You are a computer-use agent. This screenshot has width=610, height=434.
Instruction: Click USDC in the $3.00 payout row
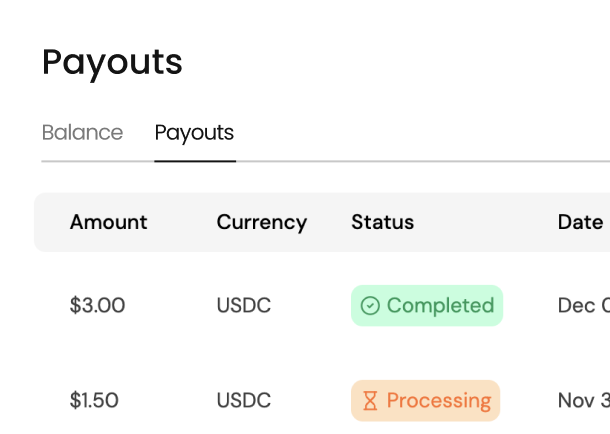click(243, 306)
